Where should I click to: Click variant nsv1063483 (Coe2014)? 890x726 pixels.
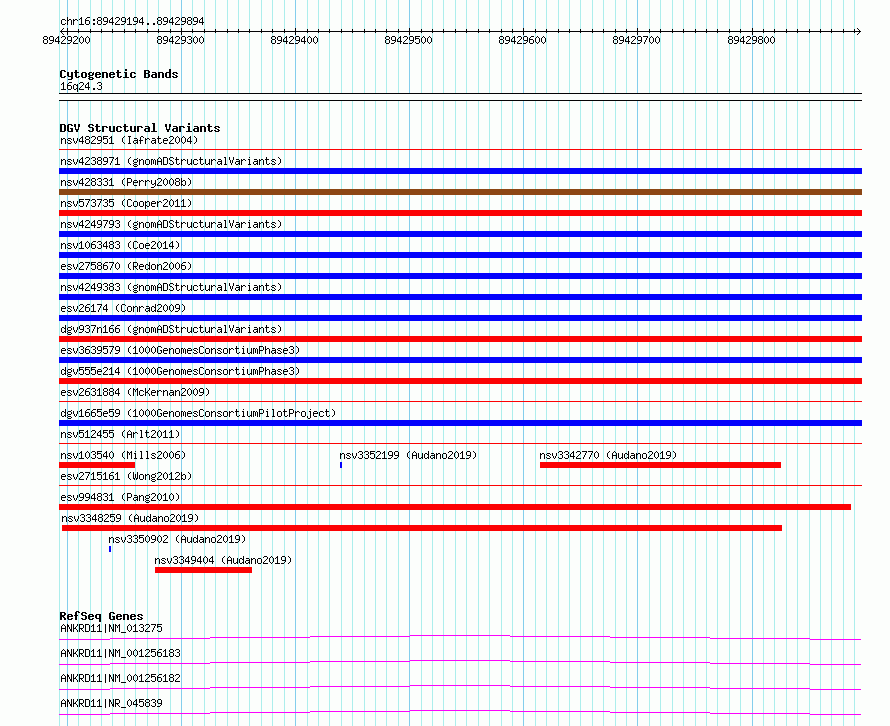pyautogui.click(x=120, y=245)
